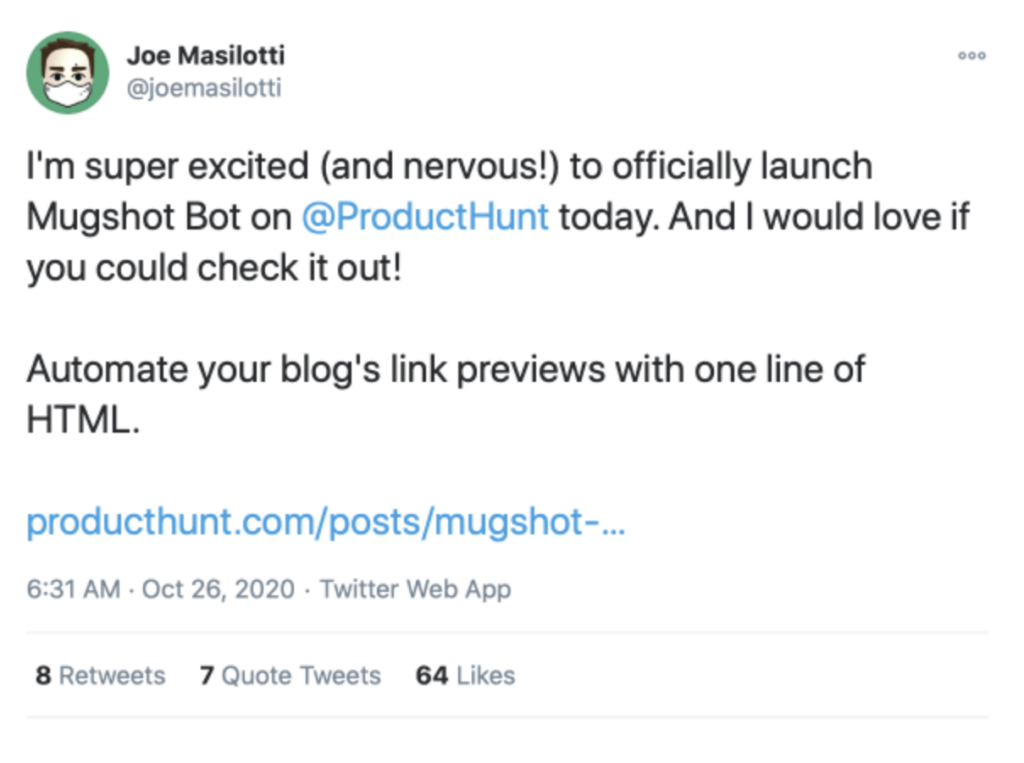Open the tweet's more options ellipsis menu
The width and height of the screenshot is (1024, 763).
(971, 56)
